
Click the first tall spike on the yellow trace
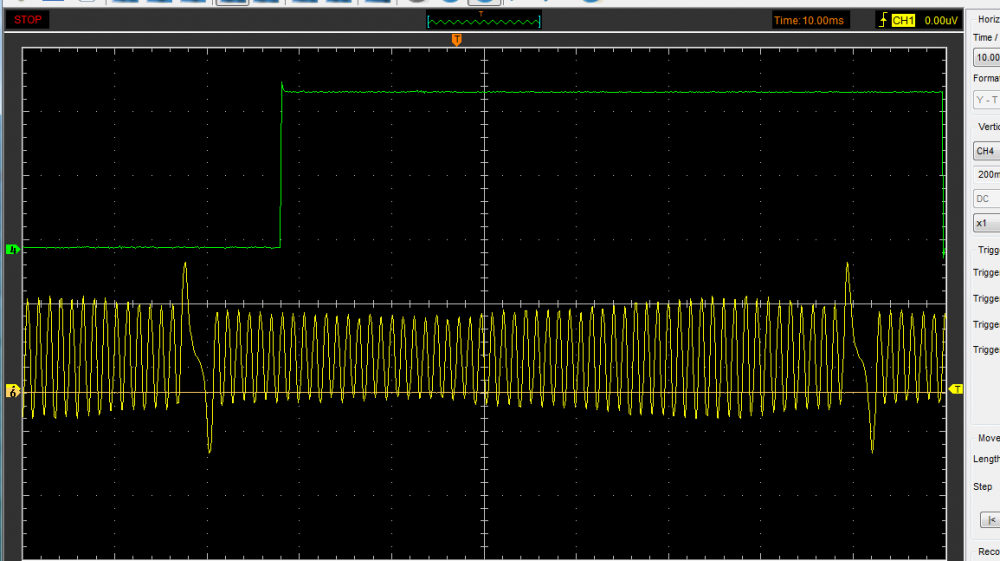185,270
